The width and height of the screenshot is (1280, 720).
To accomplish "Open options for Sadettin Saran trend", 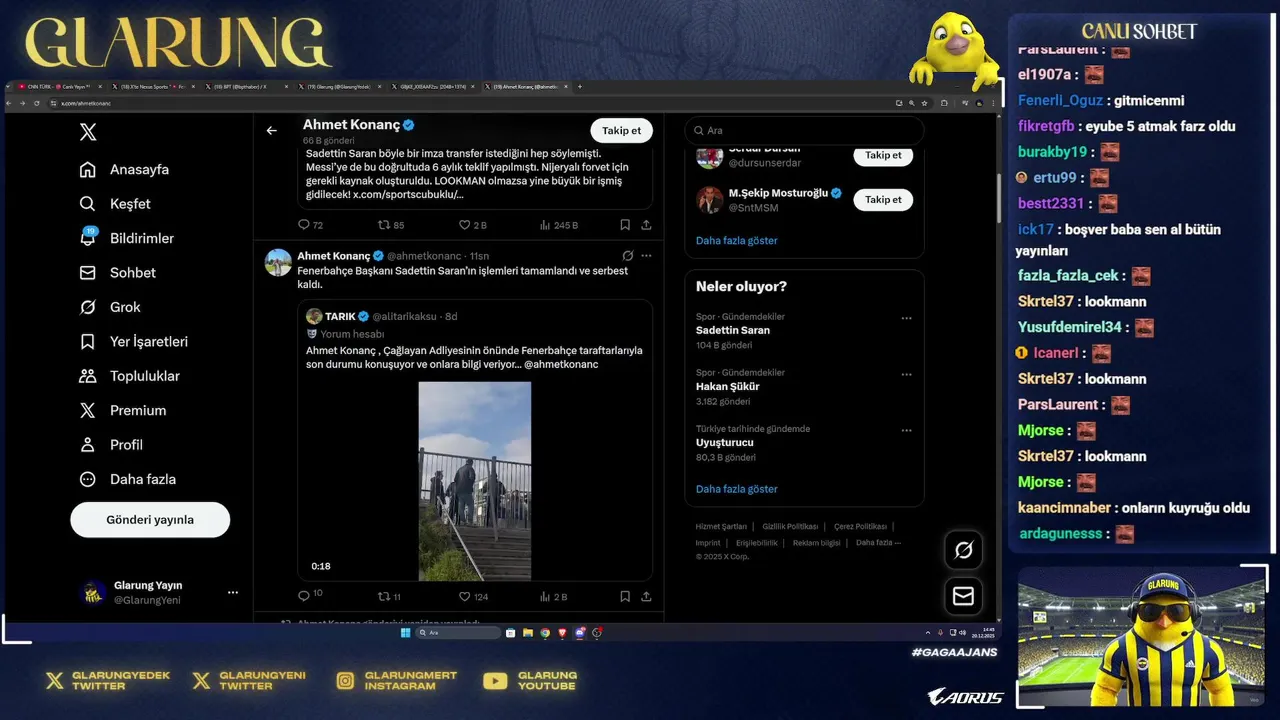I will point(906,318).
